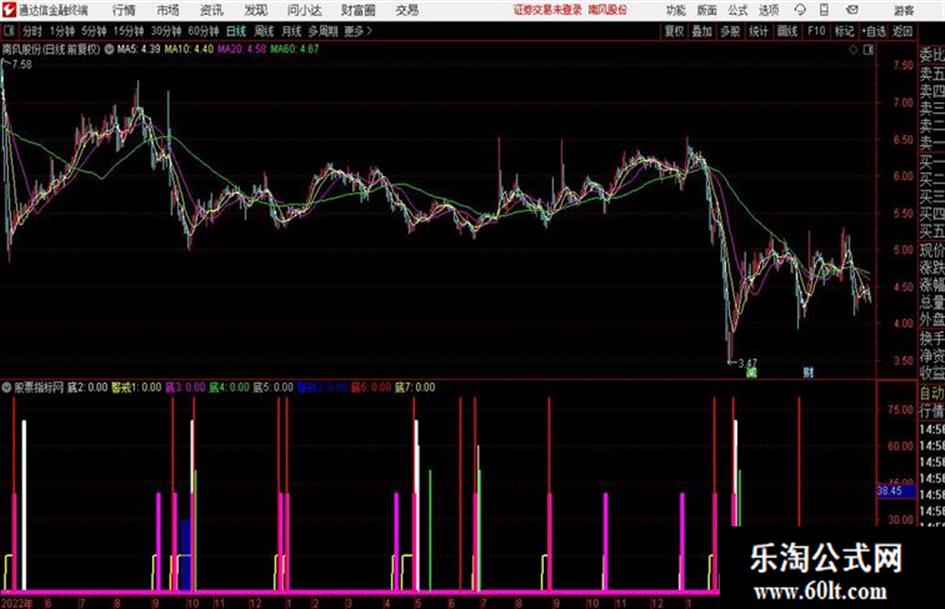
Task: Expand the sub-chart indicator dropdown circle
Action: coord(7,388)
